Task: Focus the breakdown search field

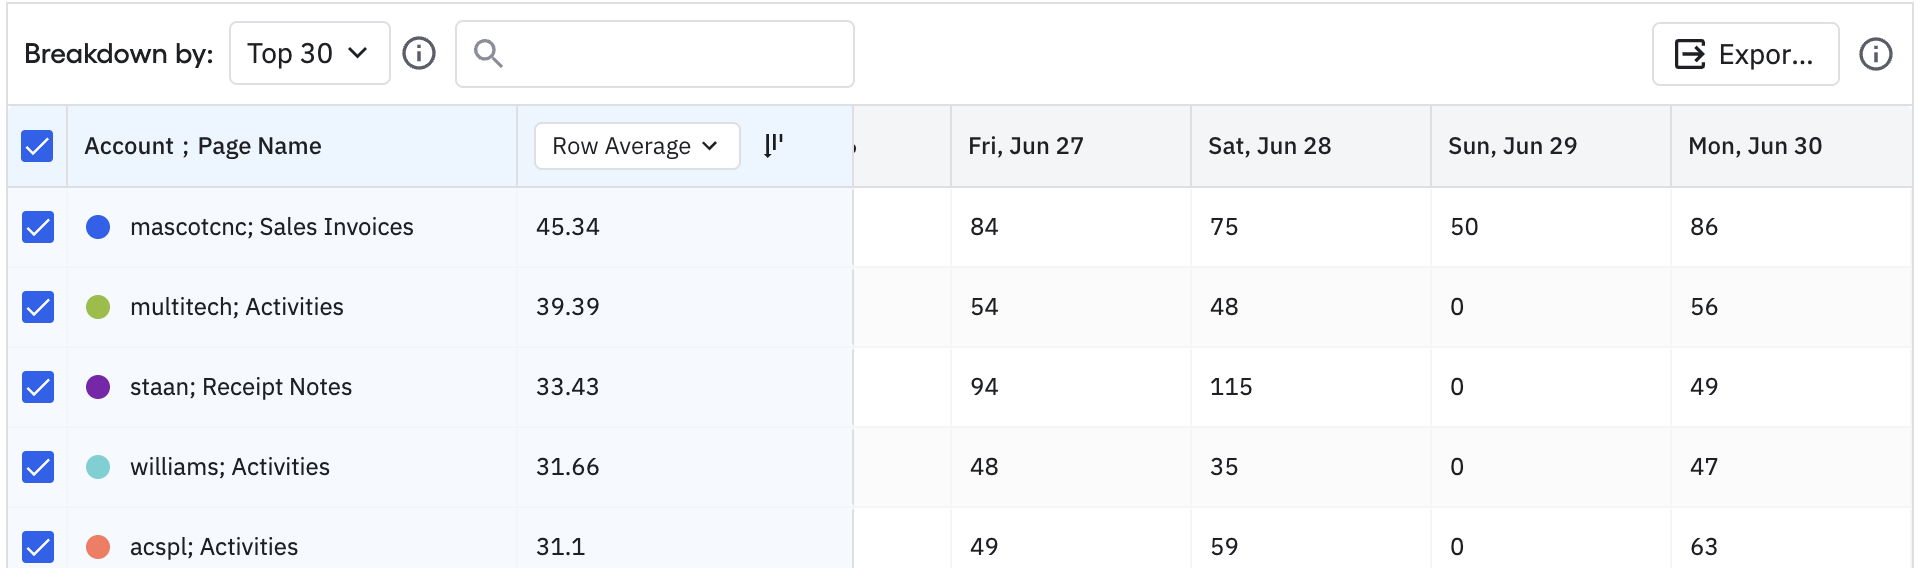Action: pos(670,53)
